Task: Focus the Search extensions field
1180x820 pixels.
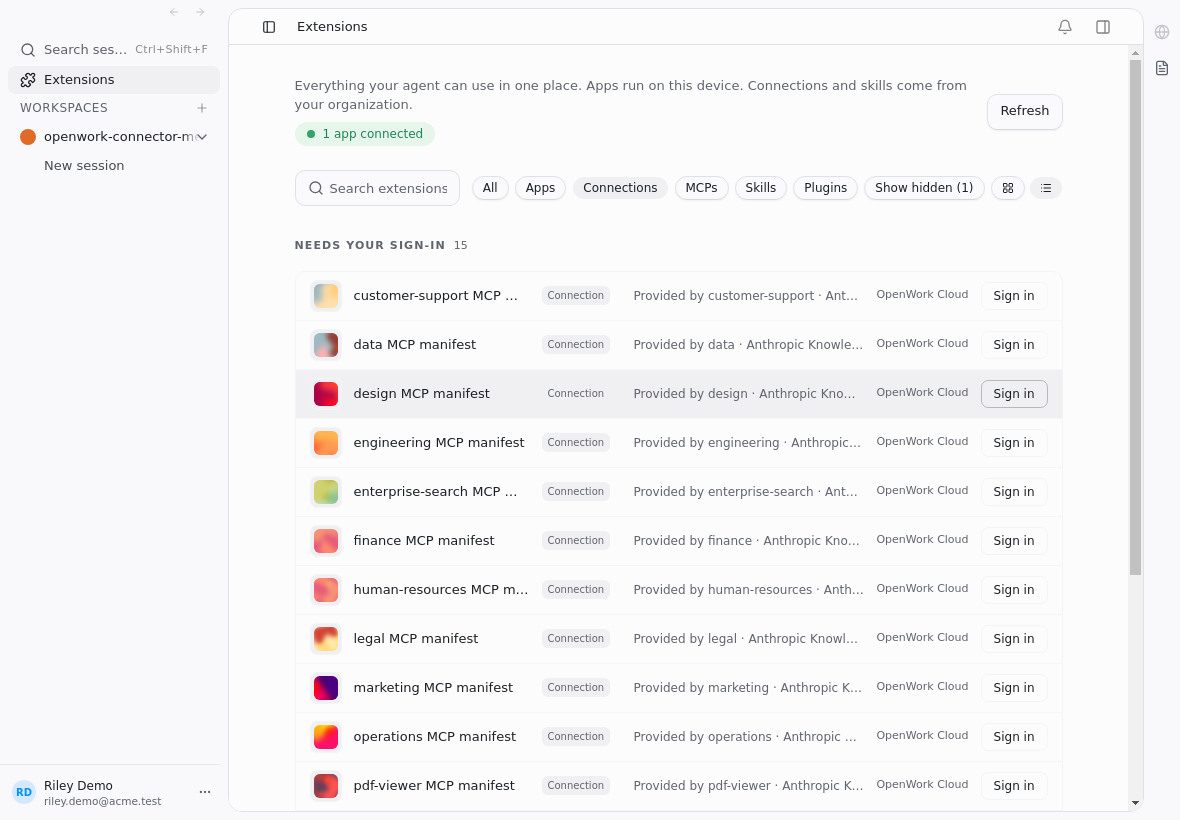Action: point(377,188)
